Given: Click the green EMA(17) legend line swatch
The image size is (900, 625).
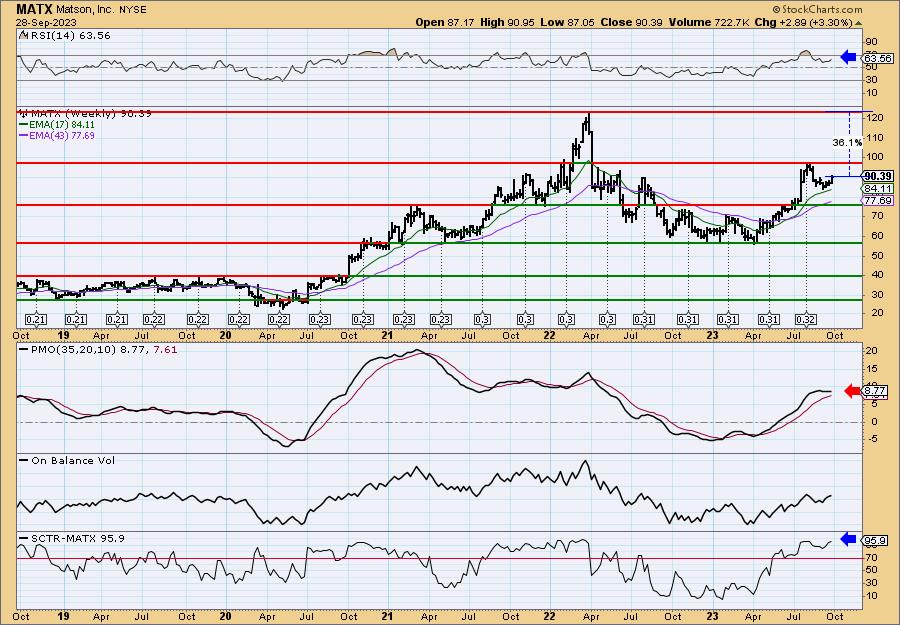Looking at the screenshot, I should [23, 125].
